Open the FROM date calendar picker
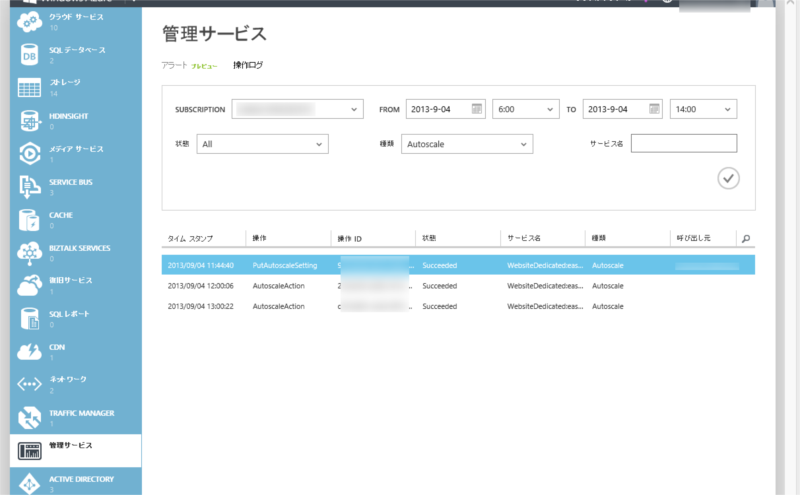 [x=477, y=109]
